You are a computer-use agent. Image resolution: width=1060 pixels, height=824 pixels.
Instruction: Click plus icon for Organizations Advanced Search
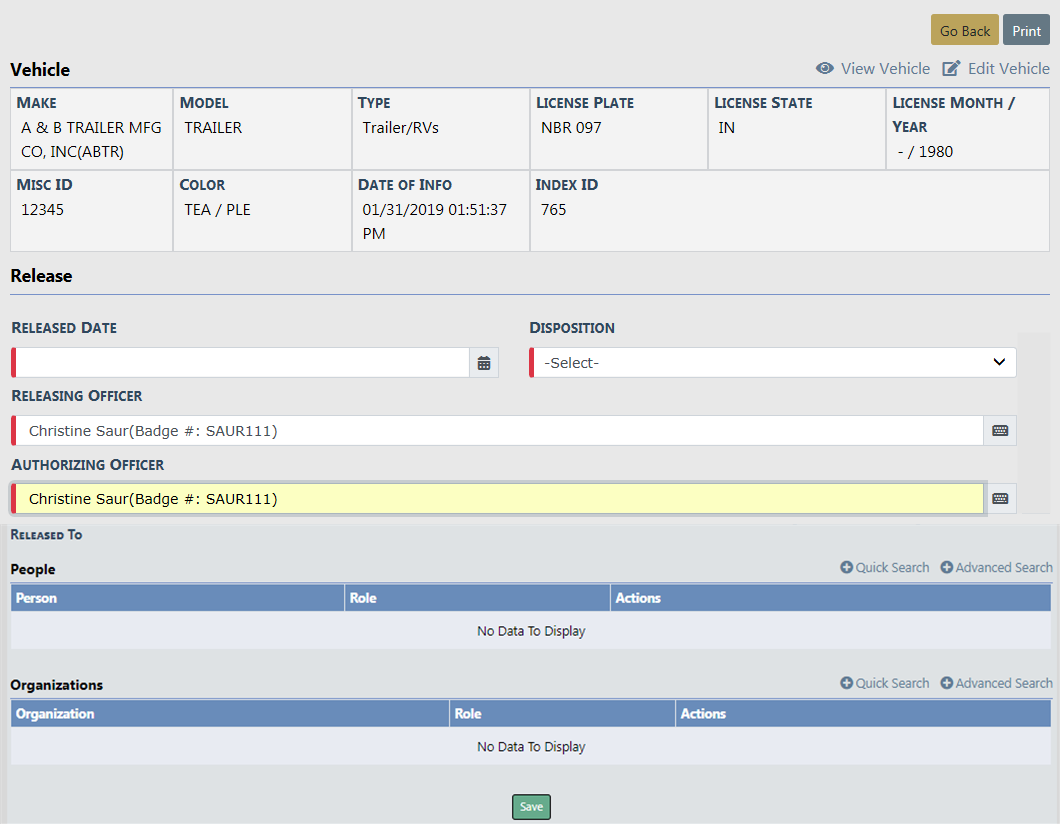pos(947,684)
